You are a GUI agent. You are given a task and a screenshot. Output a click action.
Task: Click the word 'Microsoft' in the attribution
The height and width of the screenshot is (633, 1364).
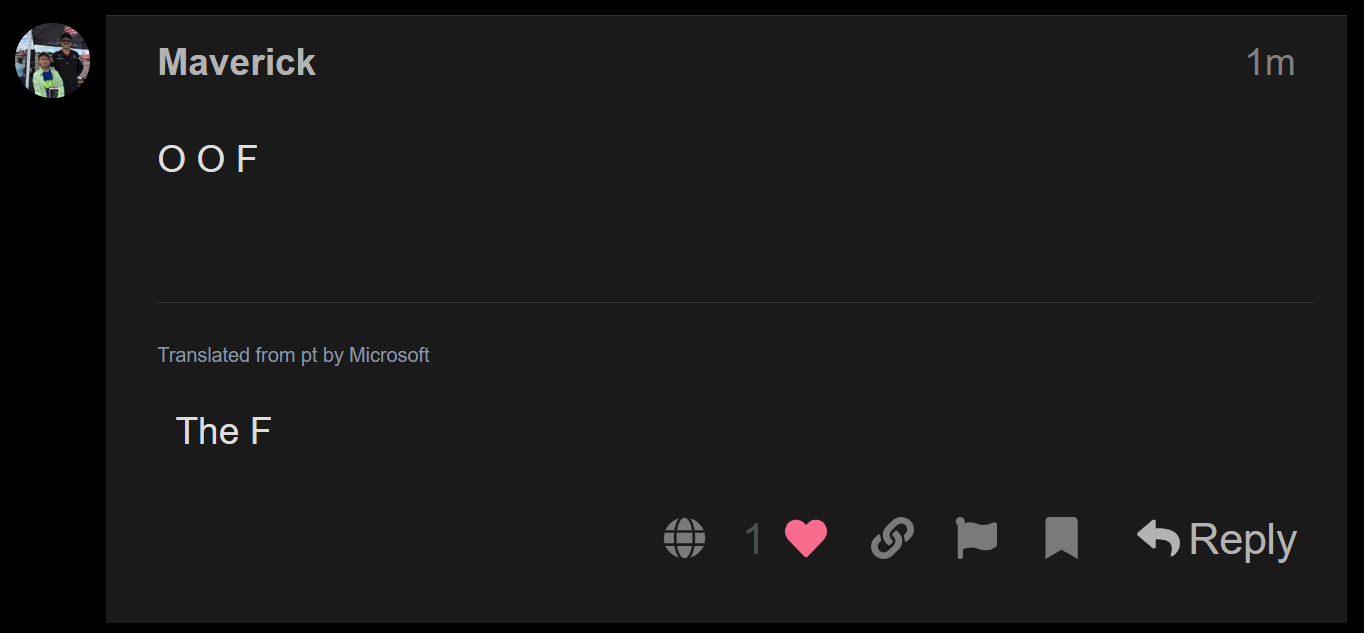pos(389,355)
